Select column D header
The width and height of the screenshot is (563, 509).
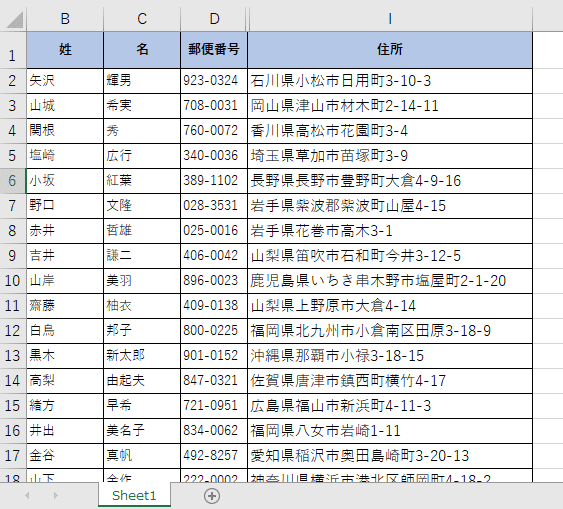(214, 19)
